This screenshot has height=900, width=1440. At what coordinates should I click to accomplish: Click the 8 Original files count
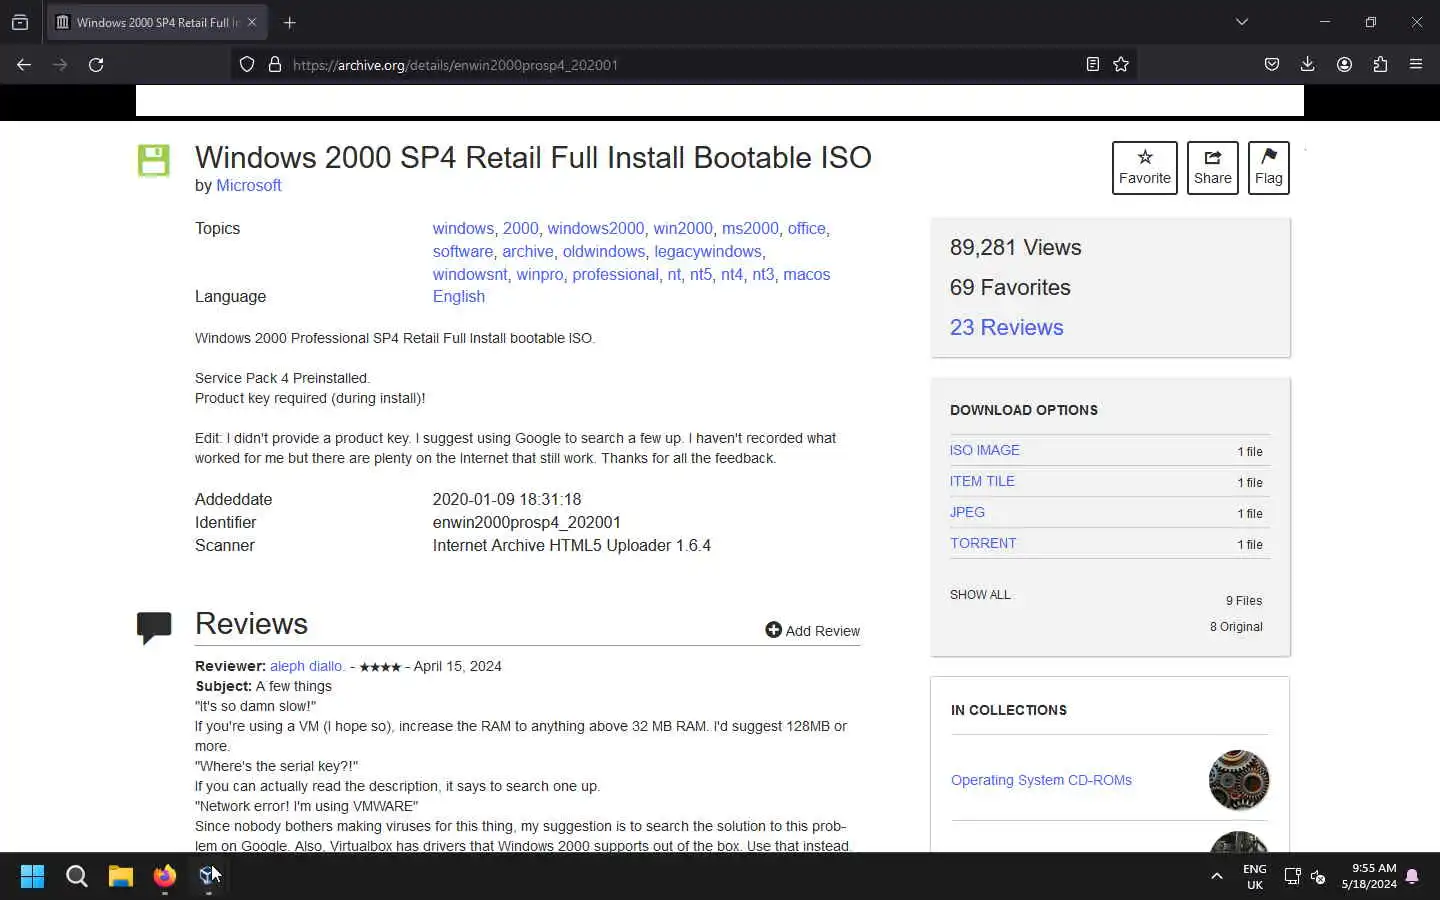[1236, 626]
